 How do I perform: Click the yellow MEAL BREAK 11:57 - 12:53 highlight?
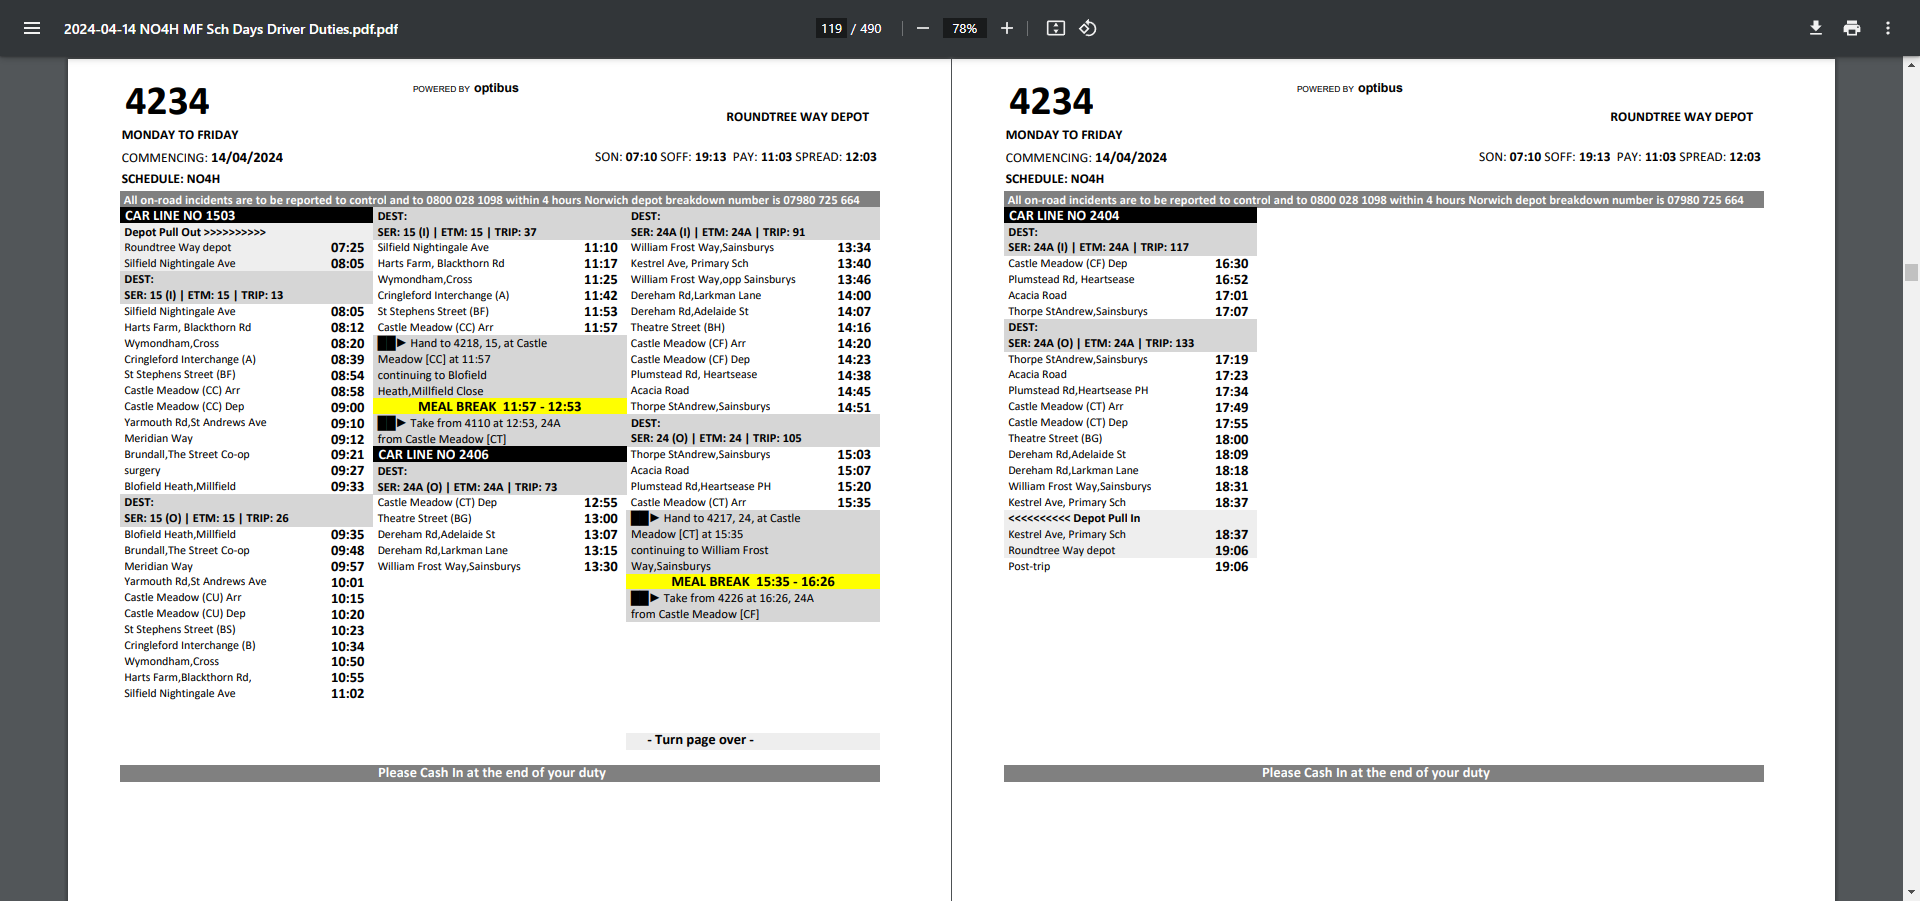tap(499, 407)
